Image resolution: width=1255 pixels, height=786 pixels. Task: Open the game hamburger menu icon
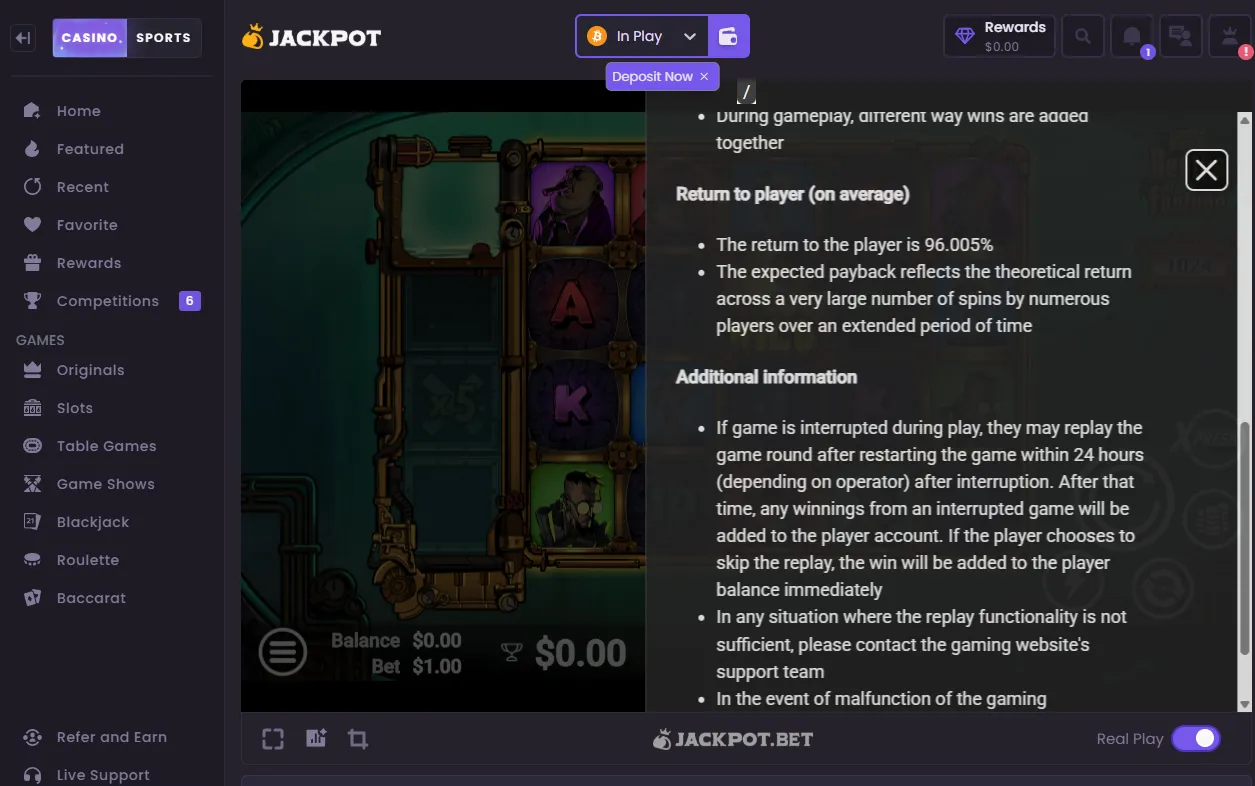(x=283, y=653)
